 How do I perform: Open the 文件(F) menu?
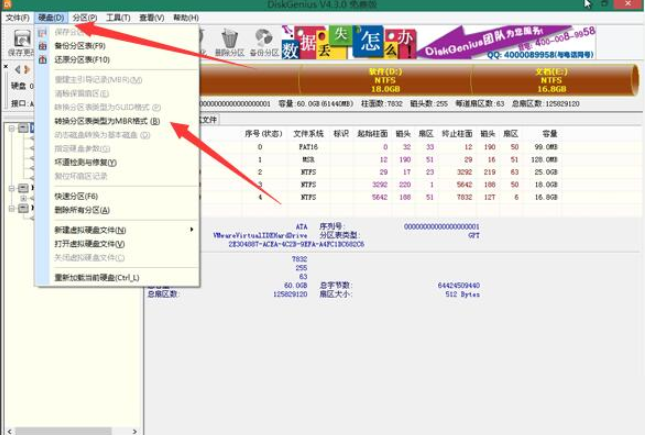click(17, 18)
